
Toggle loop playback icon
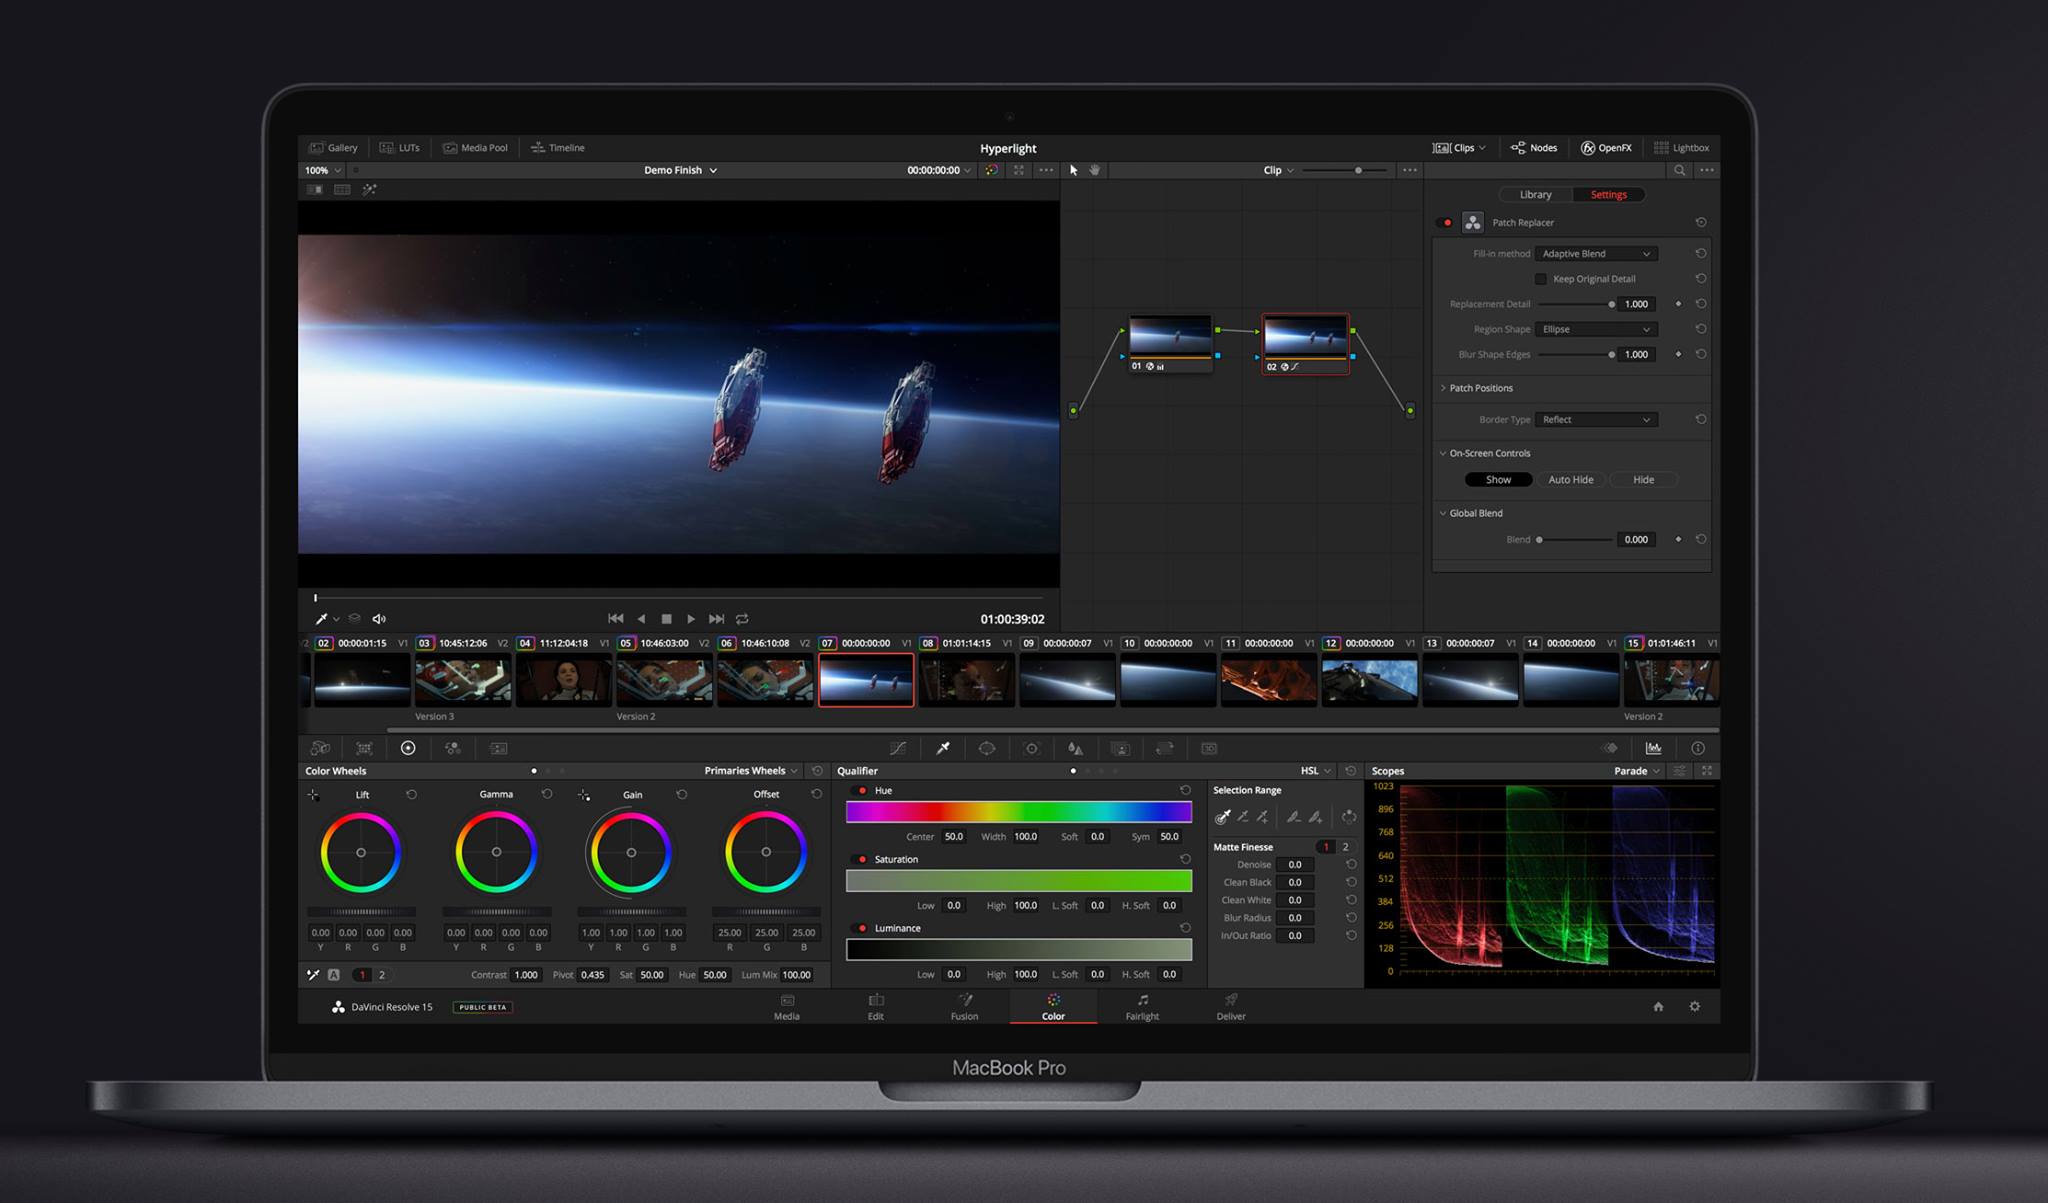coord(742,619)
